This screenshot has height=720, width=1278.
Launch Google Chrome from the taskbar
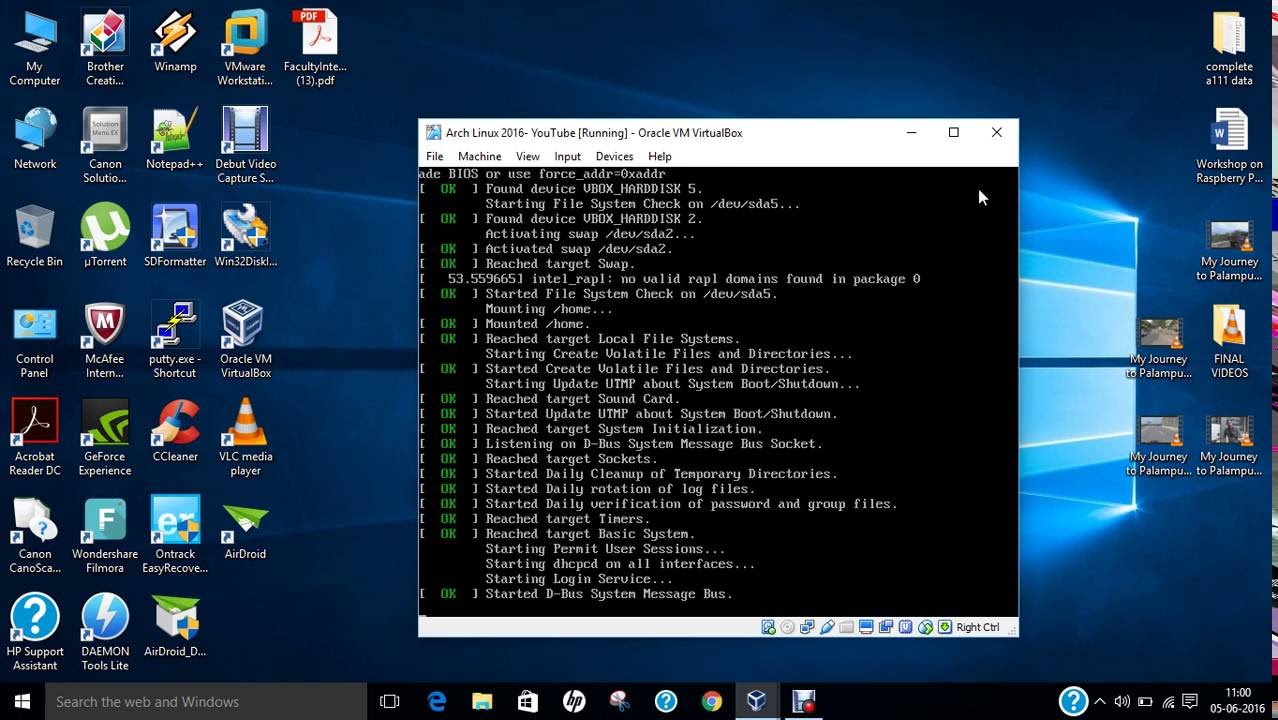[711, 702]
